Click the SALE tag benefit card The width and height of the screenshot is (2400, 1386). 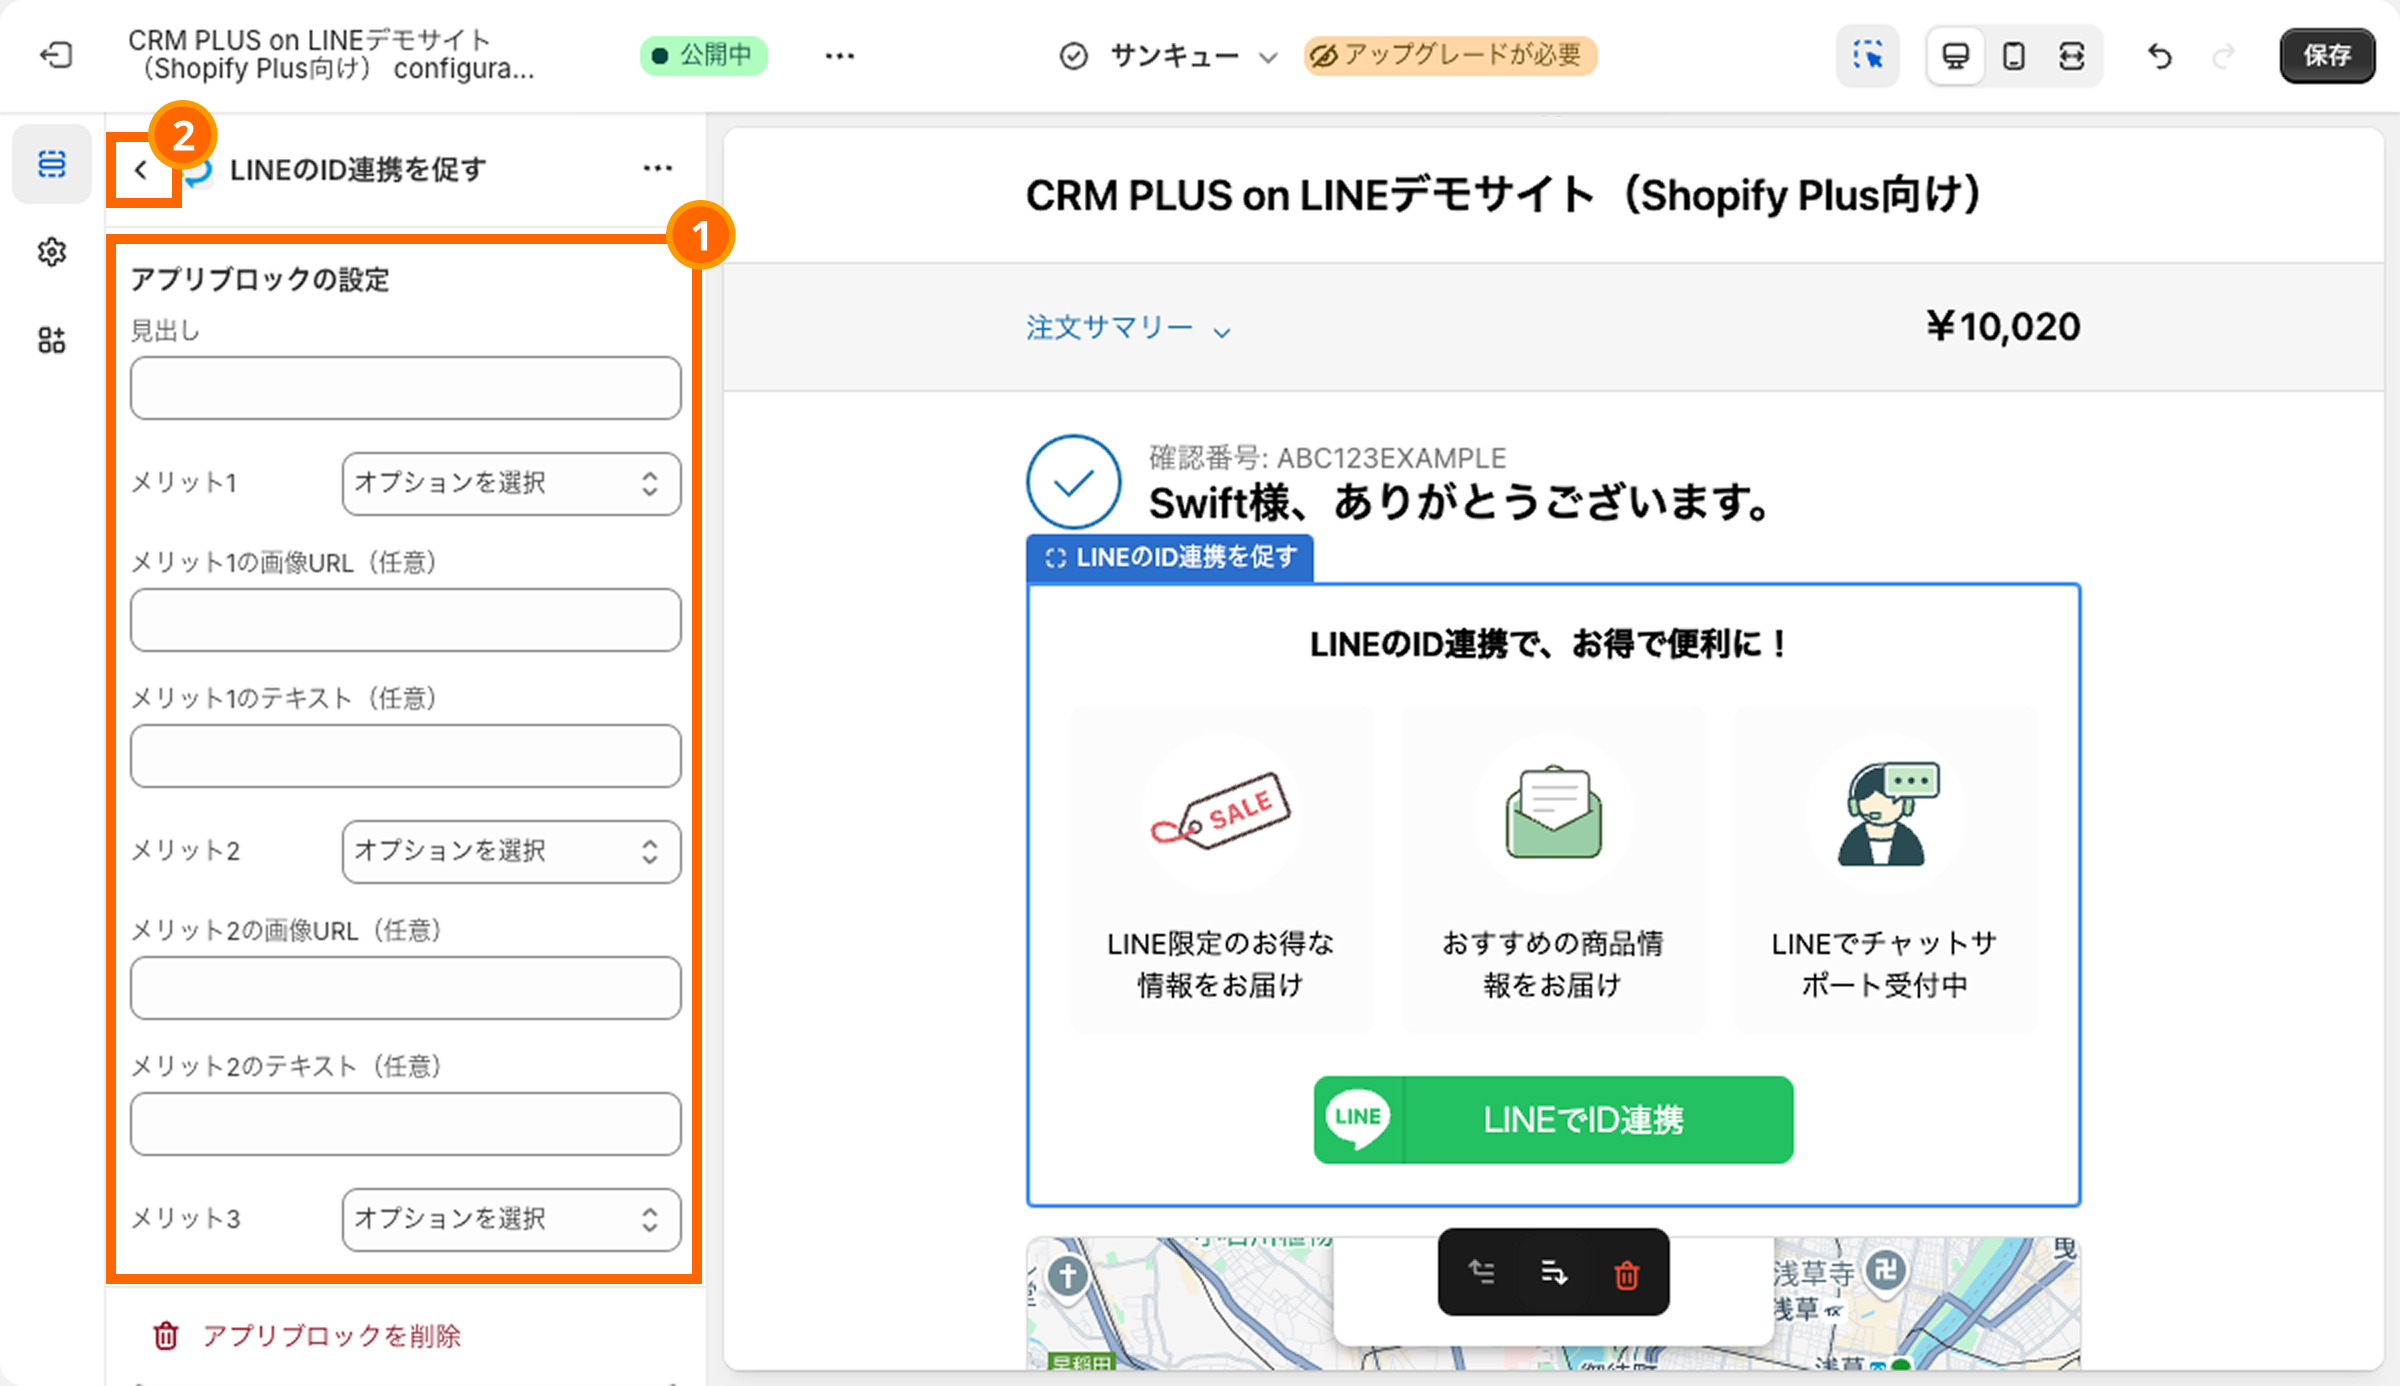click(x=1220, y=868)
